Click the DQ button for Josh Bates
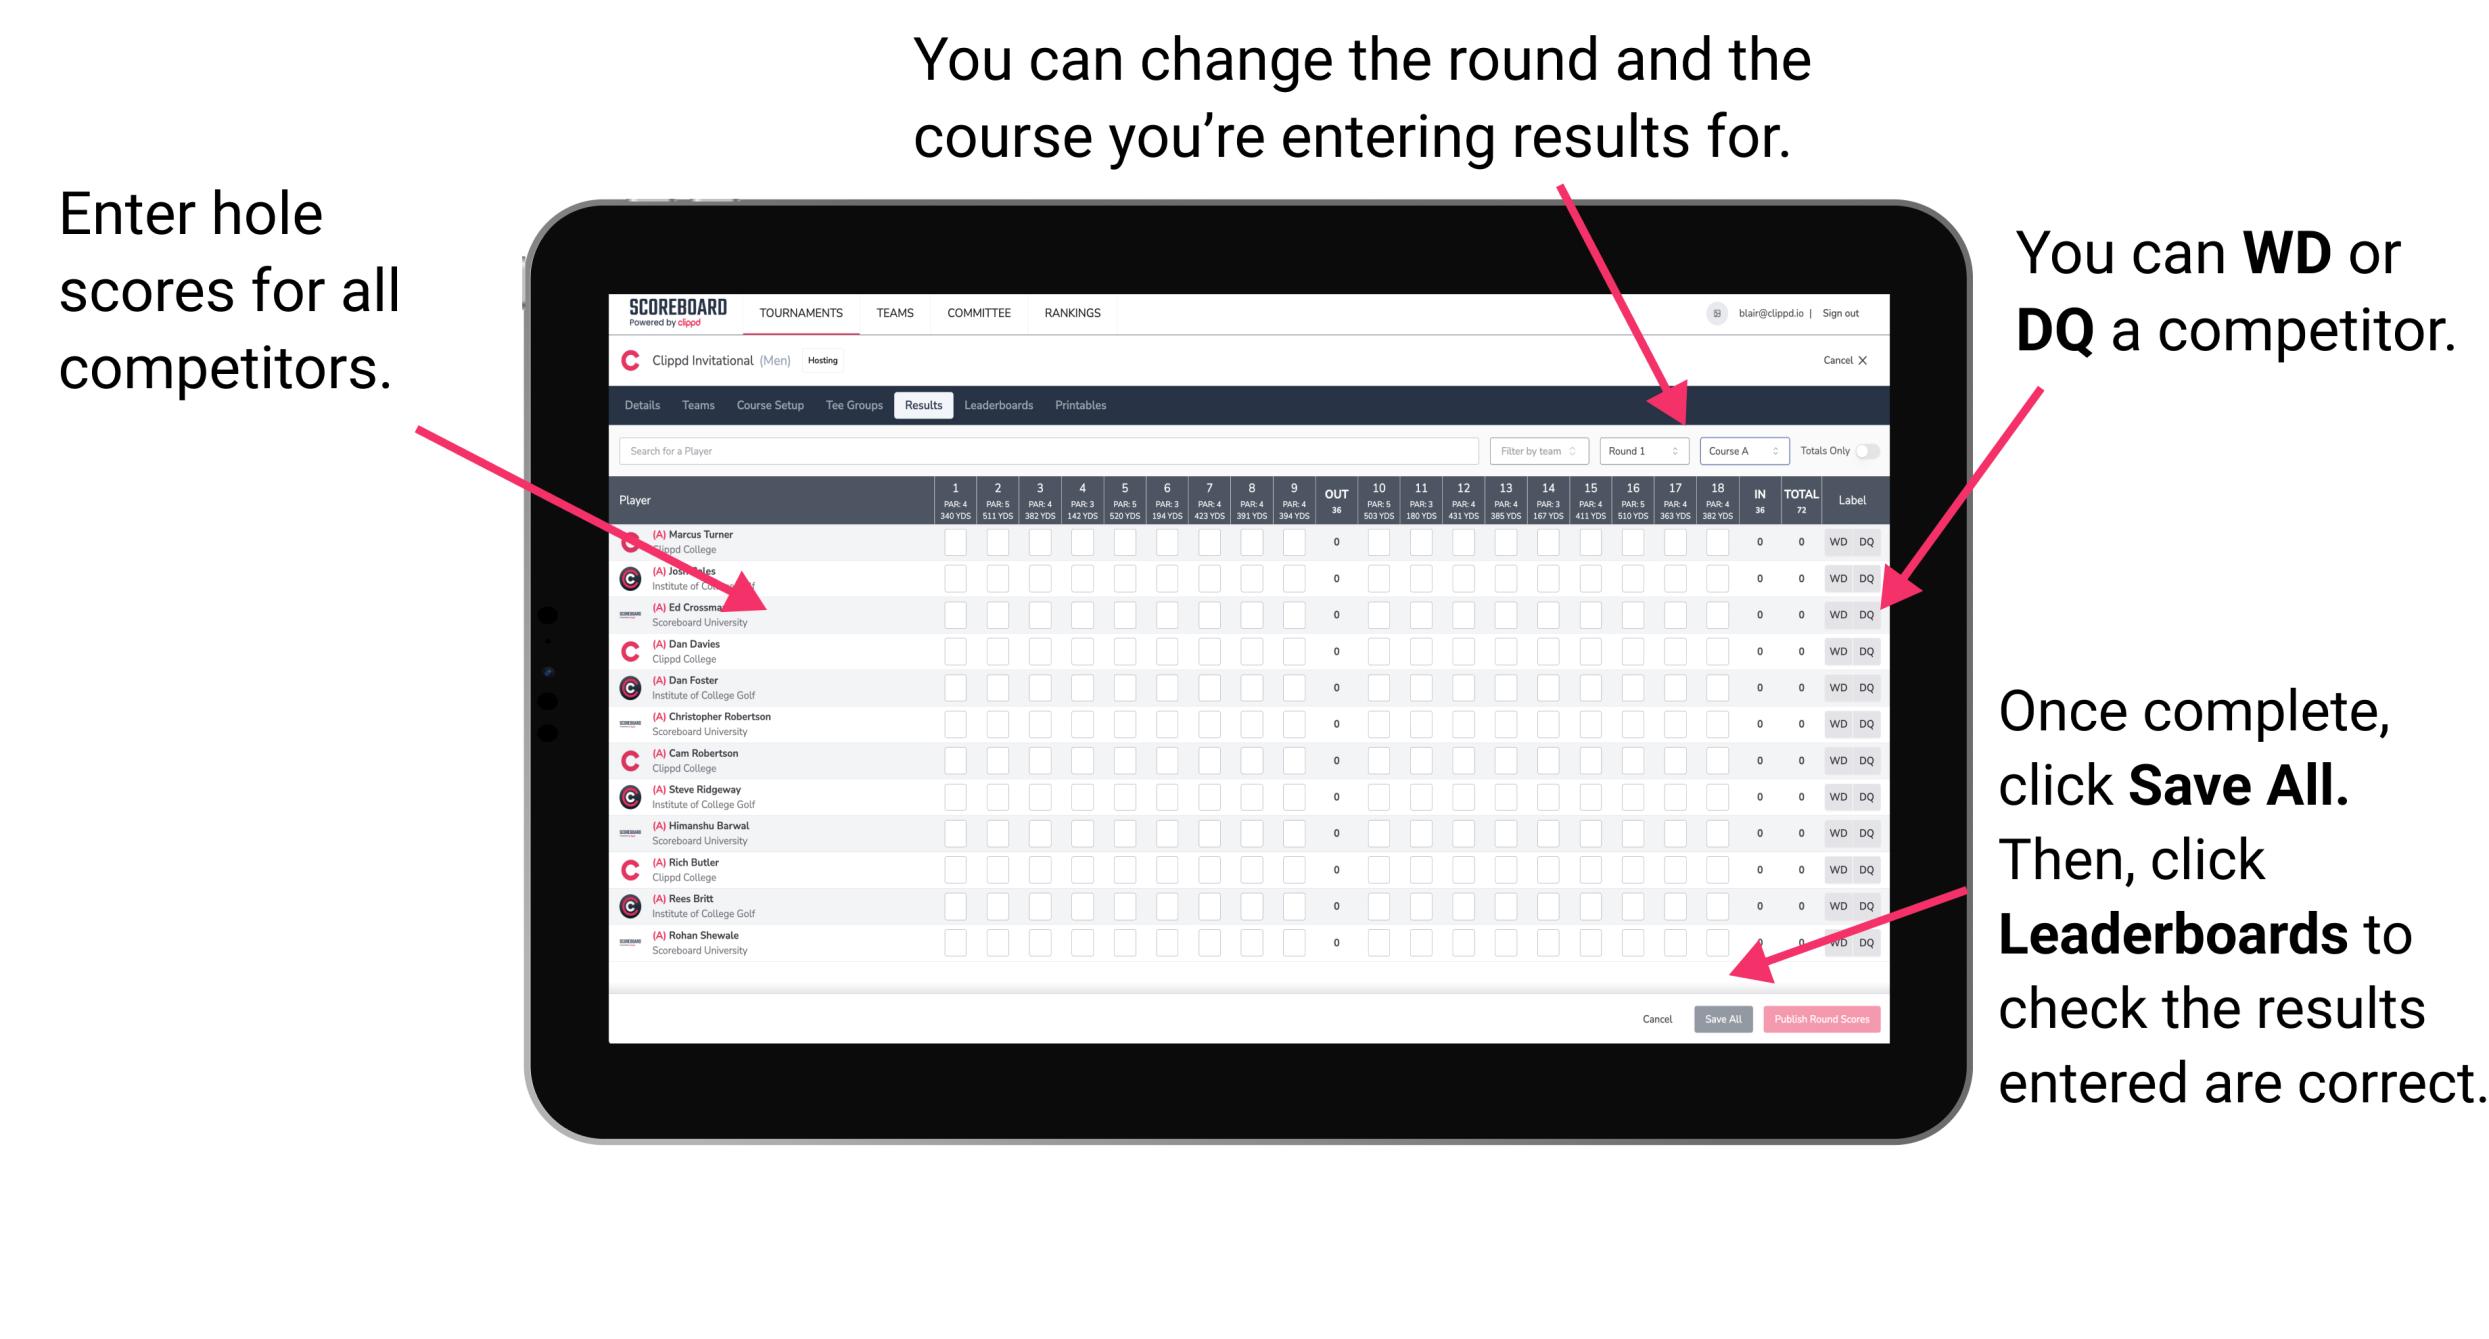 point(1864,577)
